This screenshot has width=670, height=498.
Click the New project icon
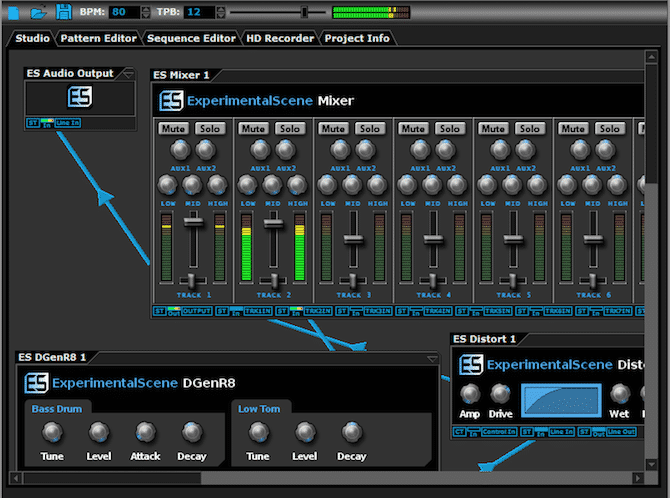coord(13,12)
